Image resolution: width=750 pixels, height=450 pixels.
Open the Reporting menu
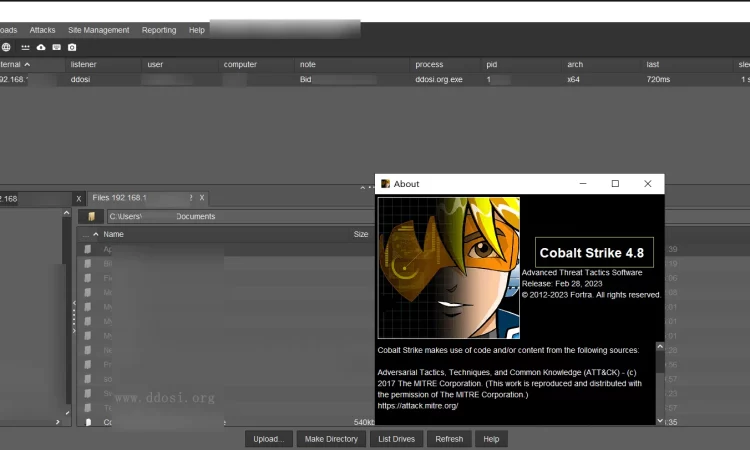point(159,30)
